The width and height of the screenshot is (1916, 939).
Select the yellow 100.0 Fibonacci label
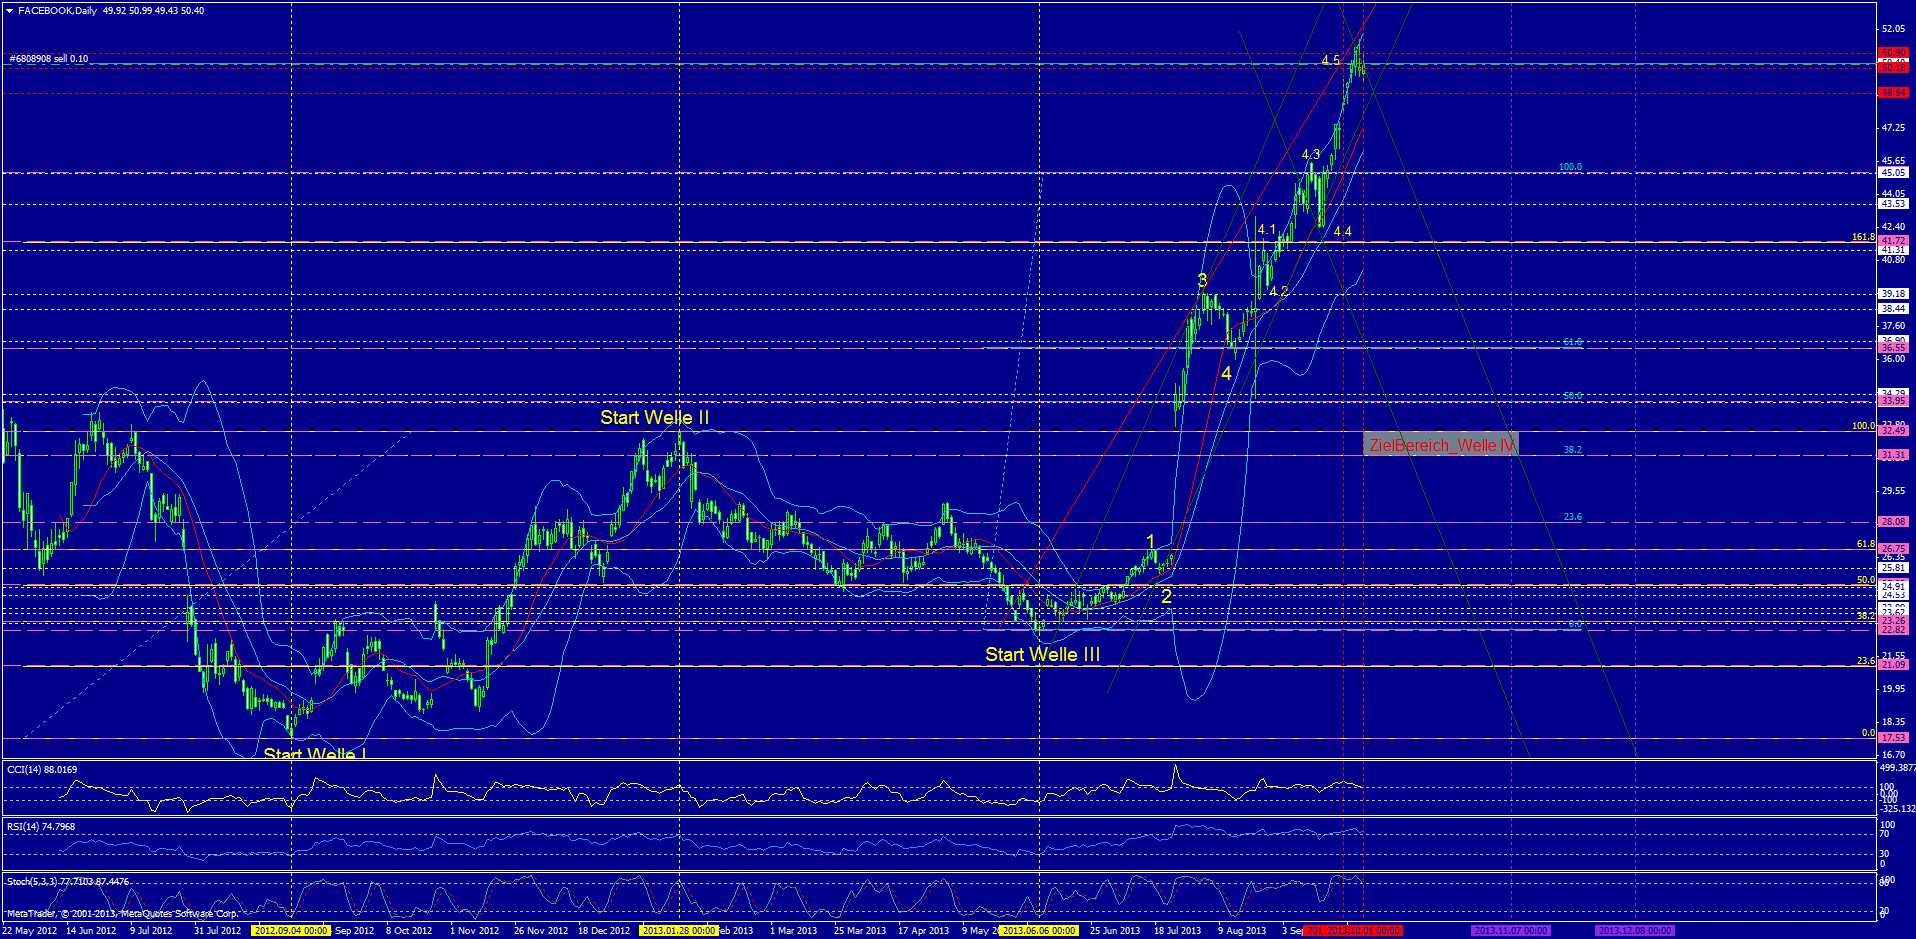pos(1863,426)
